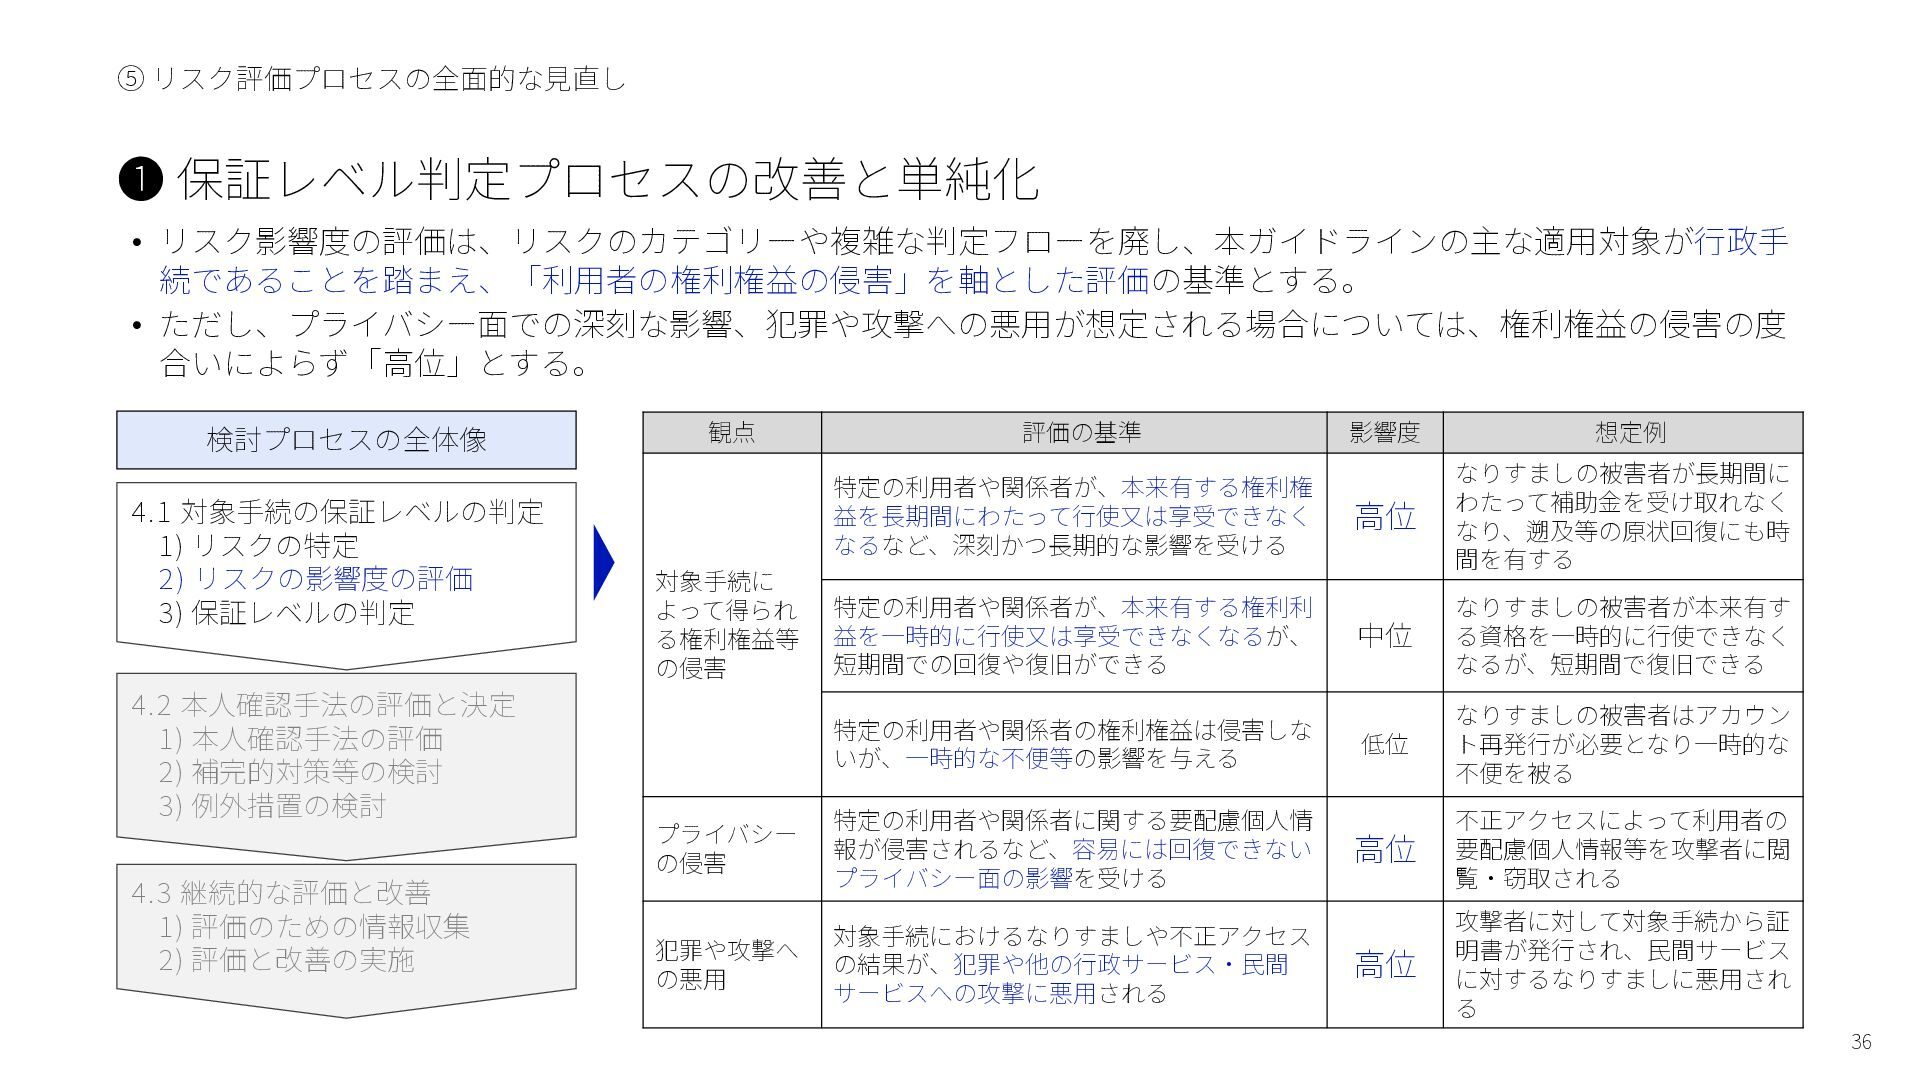The image size is (1920, 1080).
Task: Click the black circled number one bullet
Action: (140, 180)
